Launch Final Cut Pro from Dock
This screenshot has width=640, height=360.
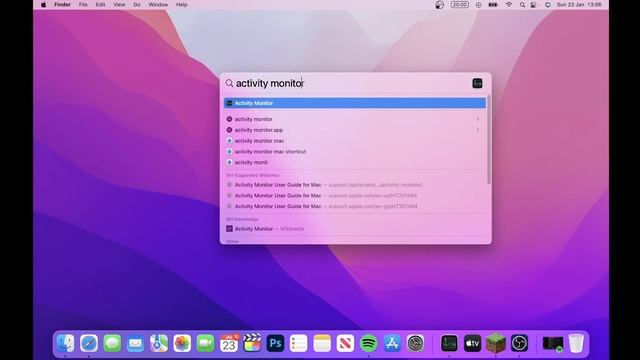[252, 343]
